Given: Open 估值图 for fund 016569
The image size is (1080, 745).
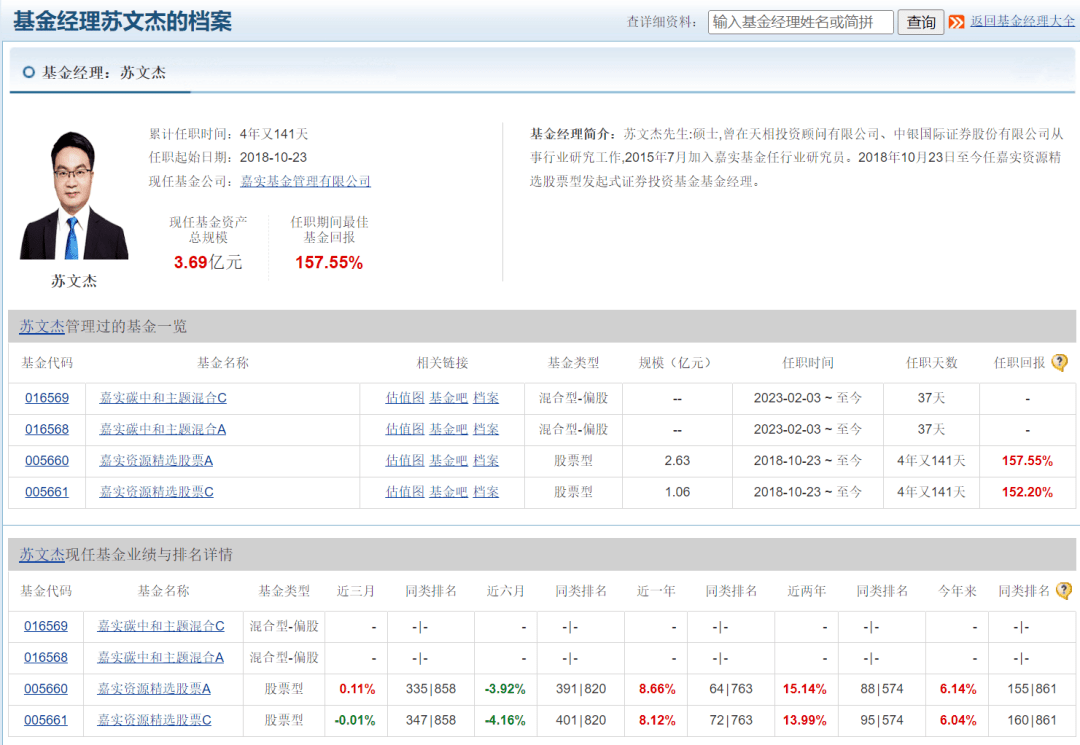Looking at the screenshot, I should [405, 398].
